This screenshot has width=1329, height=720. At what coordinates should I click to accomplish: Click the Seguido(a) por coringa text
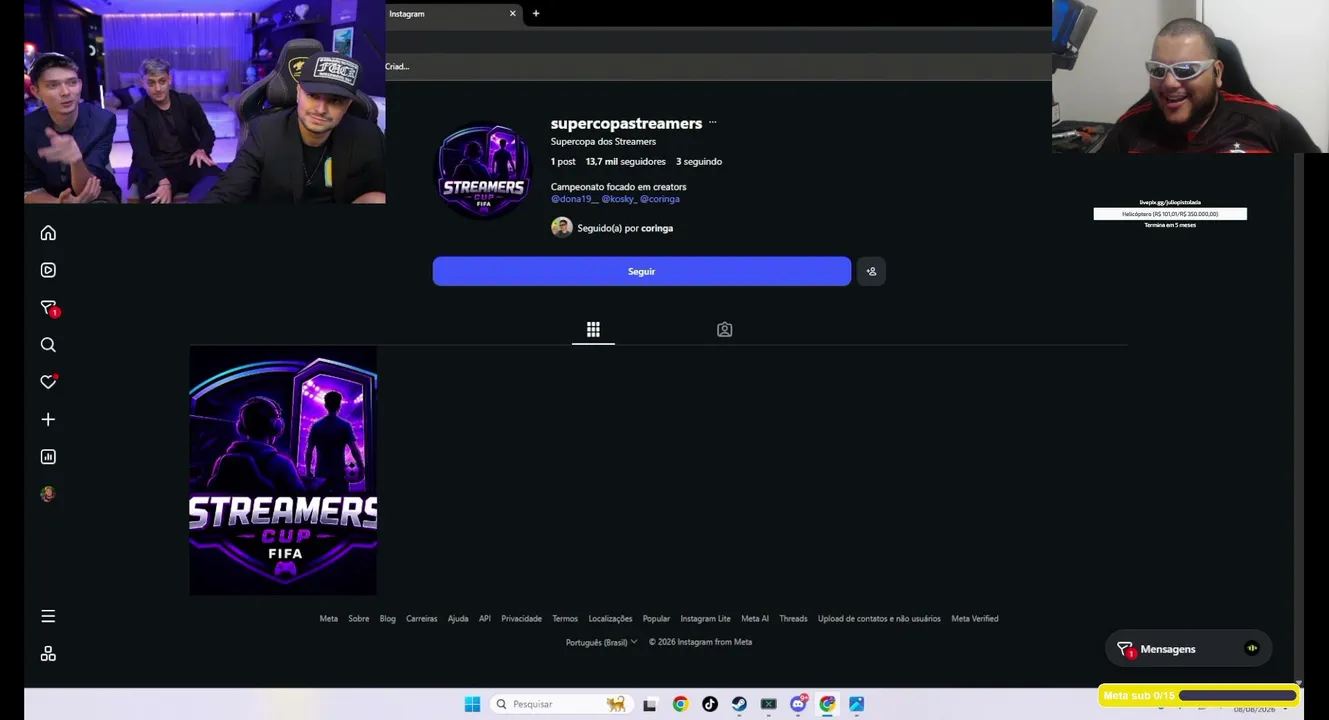point(625,228)
